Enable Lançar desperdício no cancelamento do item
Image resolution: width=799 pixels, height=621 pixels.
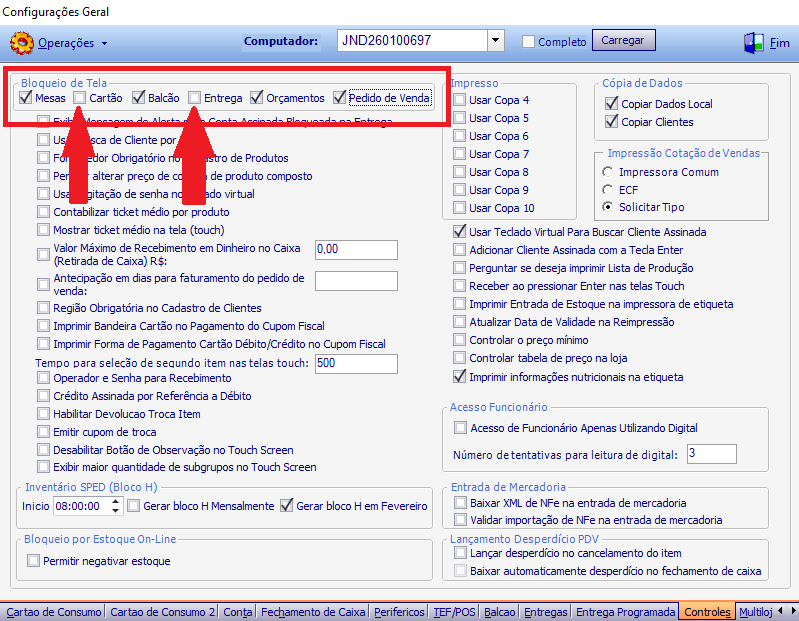tap(460, 553)
